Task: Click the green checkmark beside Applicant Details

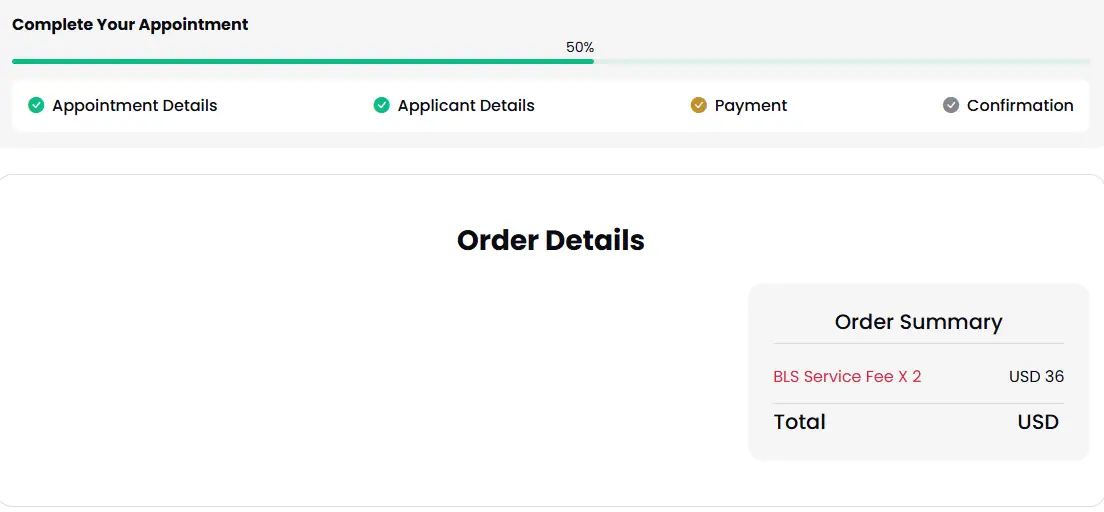Action: point(382,106)
